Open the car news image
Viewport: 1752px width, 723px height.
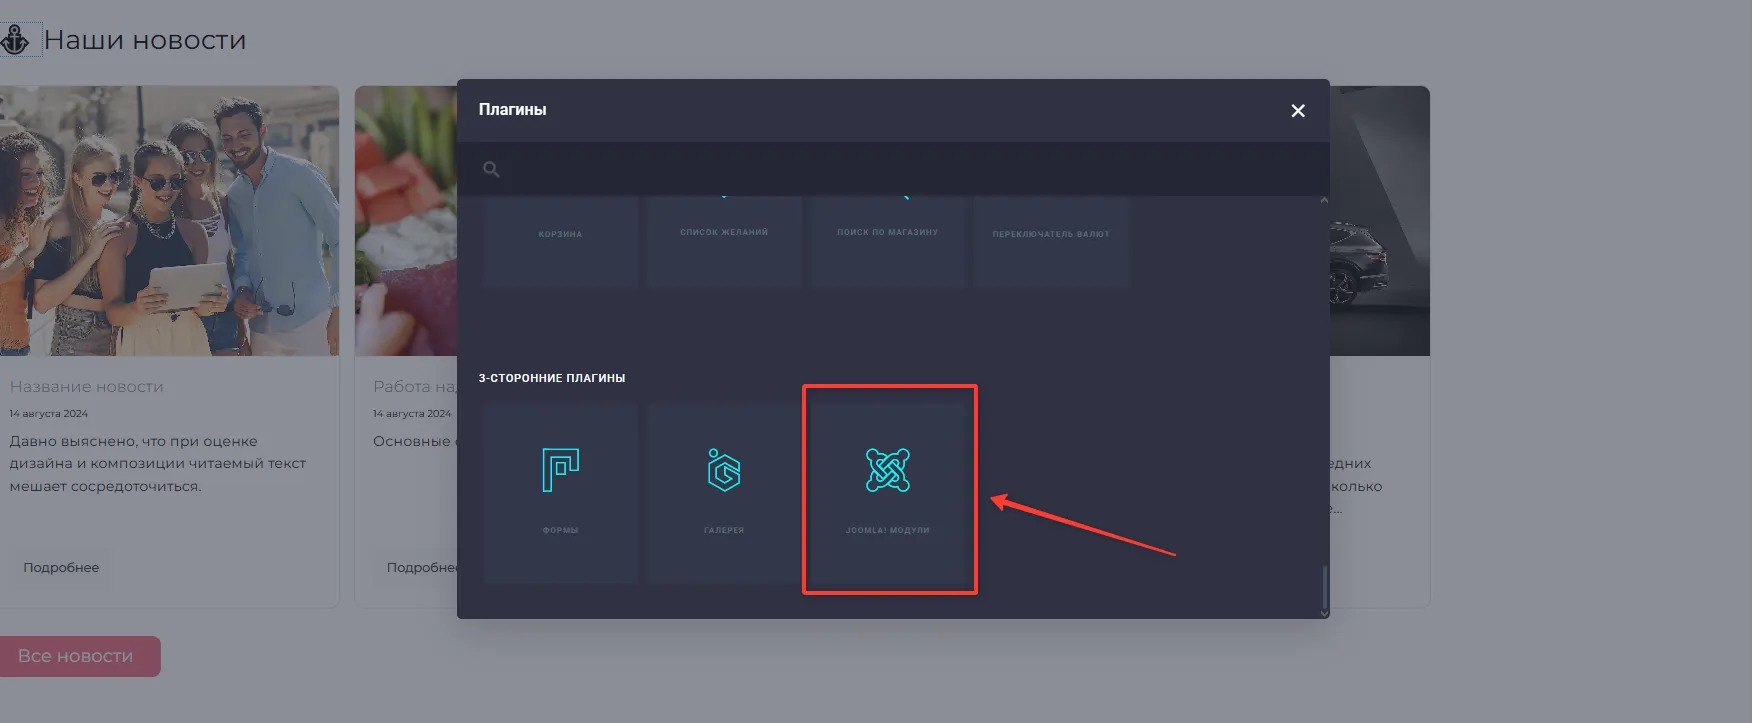tap(1380, 220)
